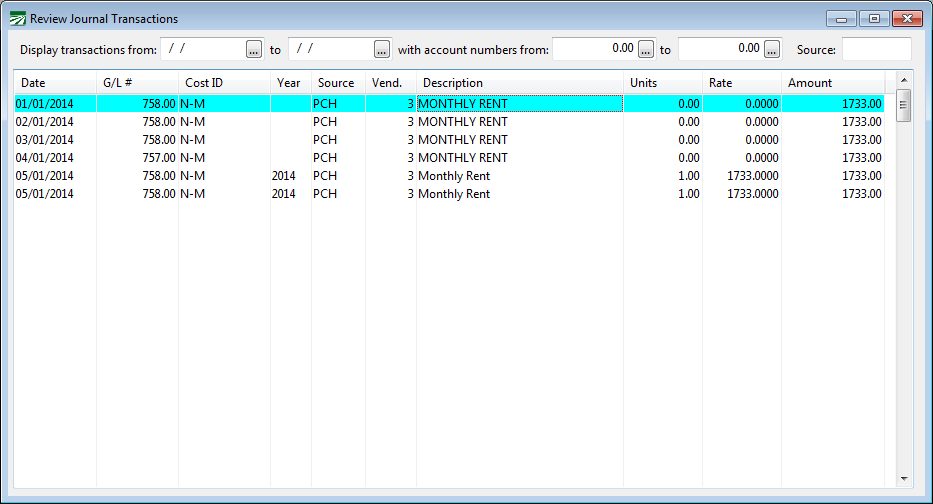Click the scroll down arrow in the list
Image resolution: width=933 pixels, height=504 pixels.
(x=903, y=479)
